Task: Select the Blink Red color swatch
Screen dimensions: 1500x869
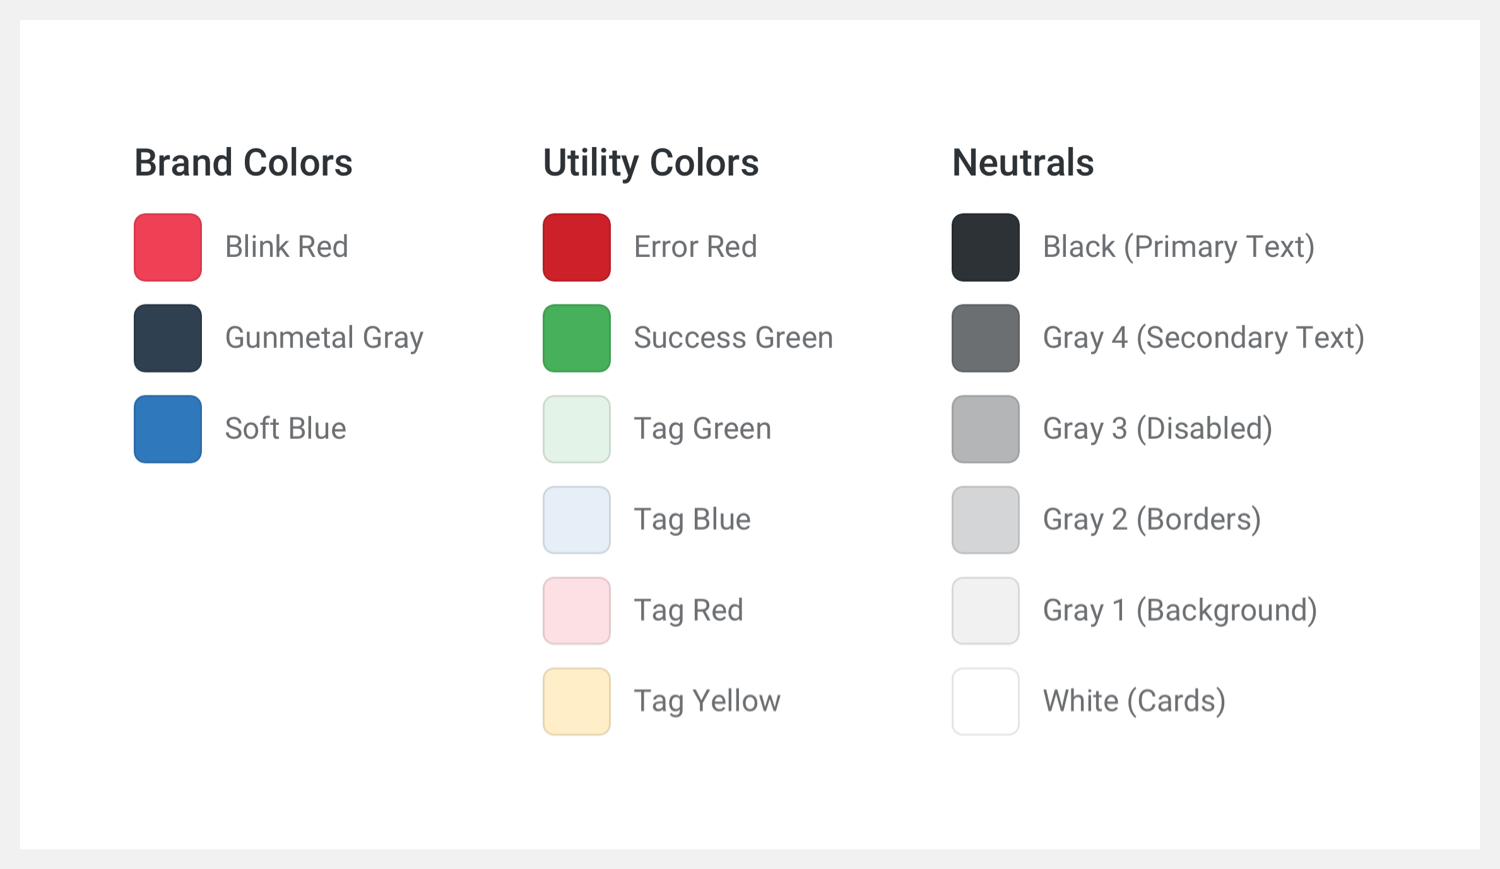Action: 168,247
